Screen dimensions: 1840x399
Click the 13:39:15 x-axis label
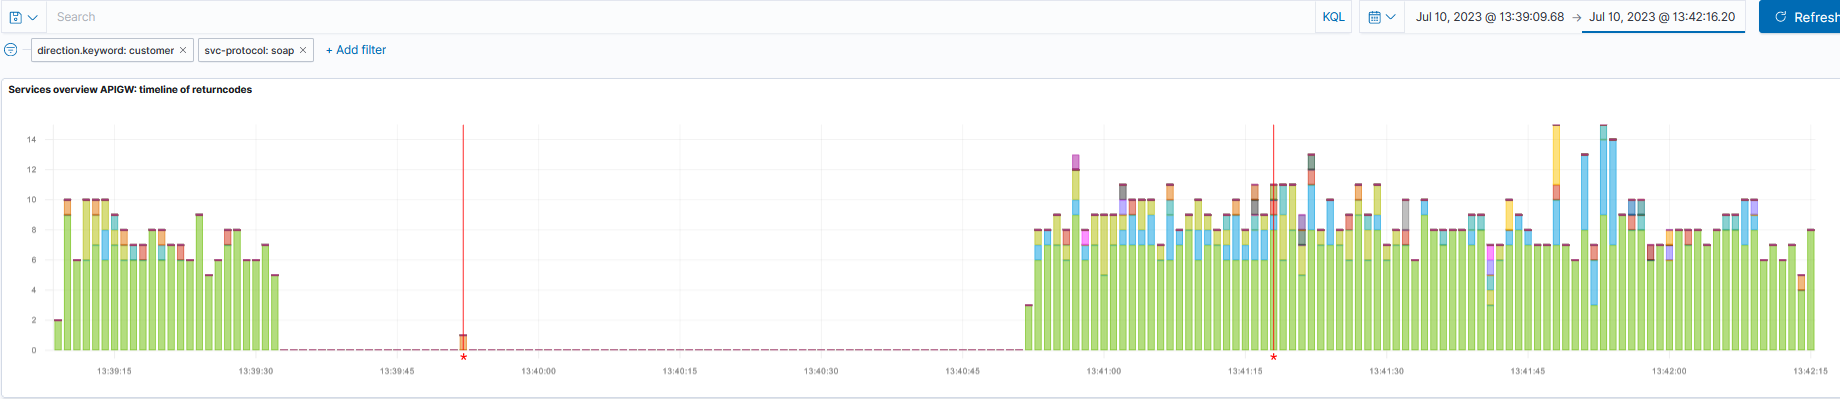click(114, 371)
